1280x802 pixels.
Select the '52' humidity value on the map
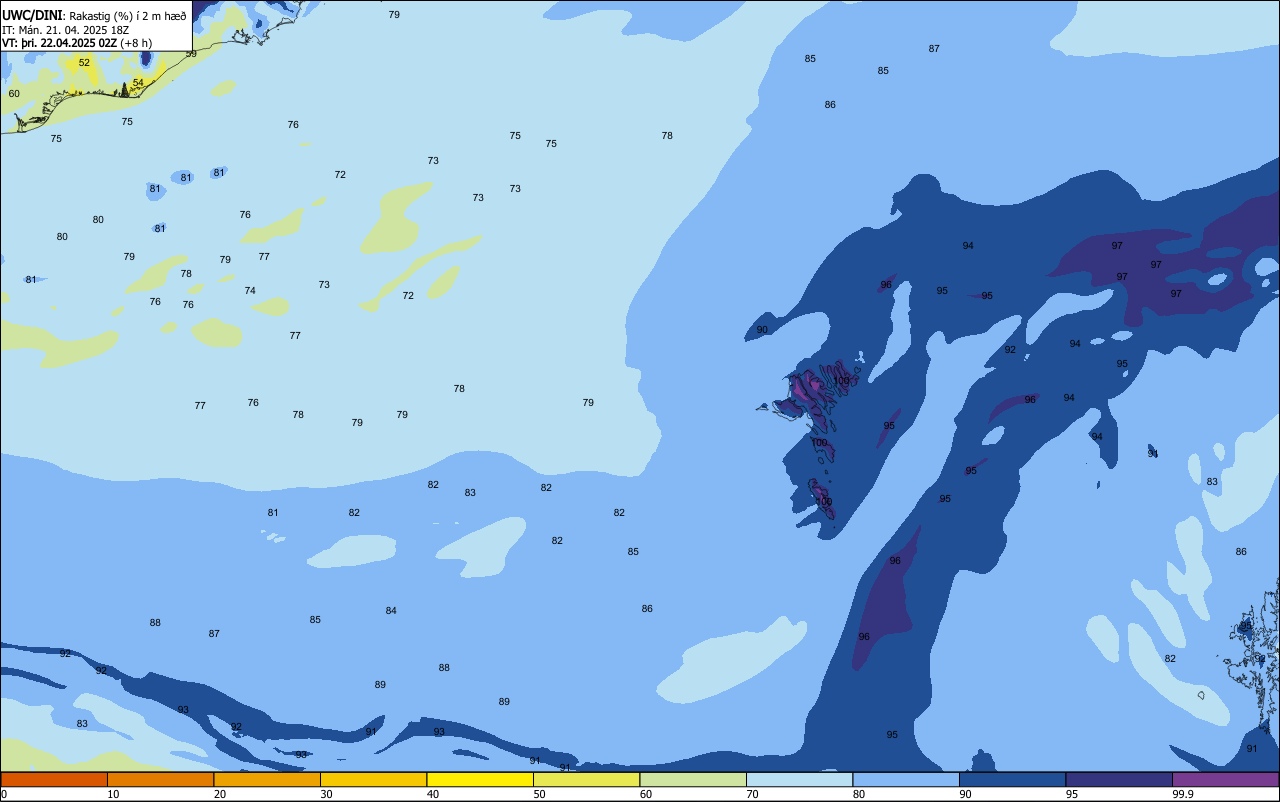(x=84, y=62)
